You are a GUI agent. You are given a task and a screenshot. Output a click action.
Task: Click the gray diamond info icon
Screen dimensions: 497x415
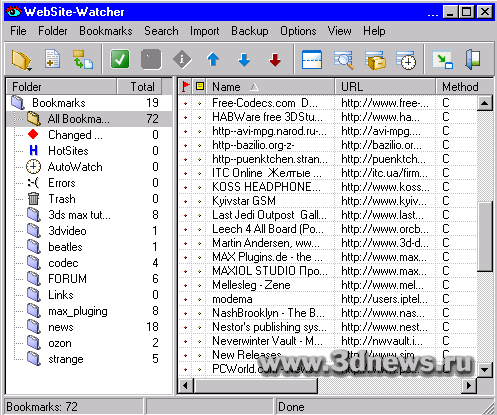(182, 60)
